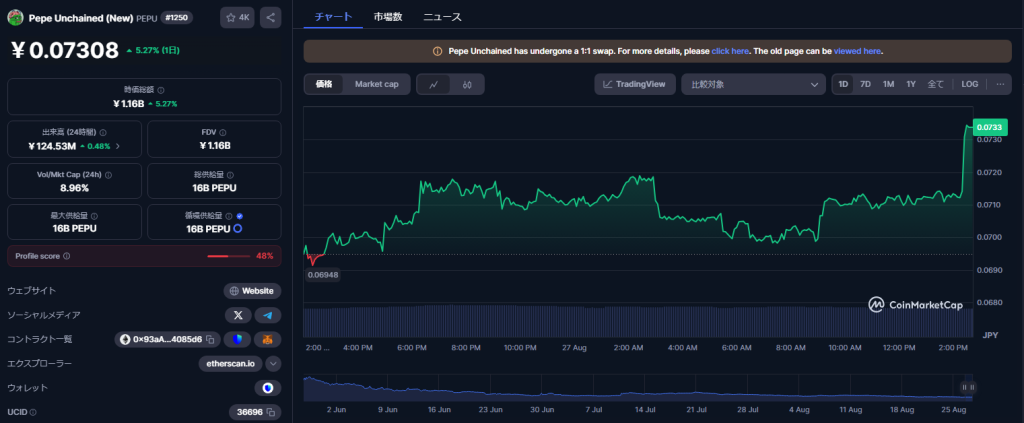Open the etherscan.io explorer button
This screenshot has height=423, width=1024.
point(231,364)
